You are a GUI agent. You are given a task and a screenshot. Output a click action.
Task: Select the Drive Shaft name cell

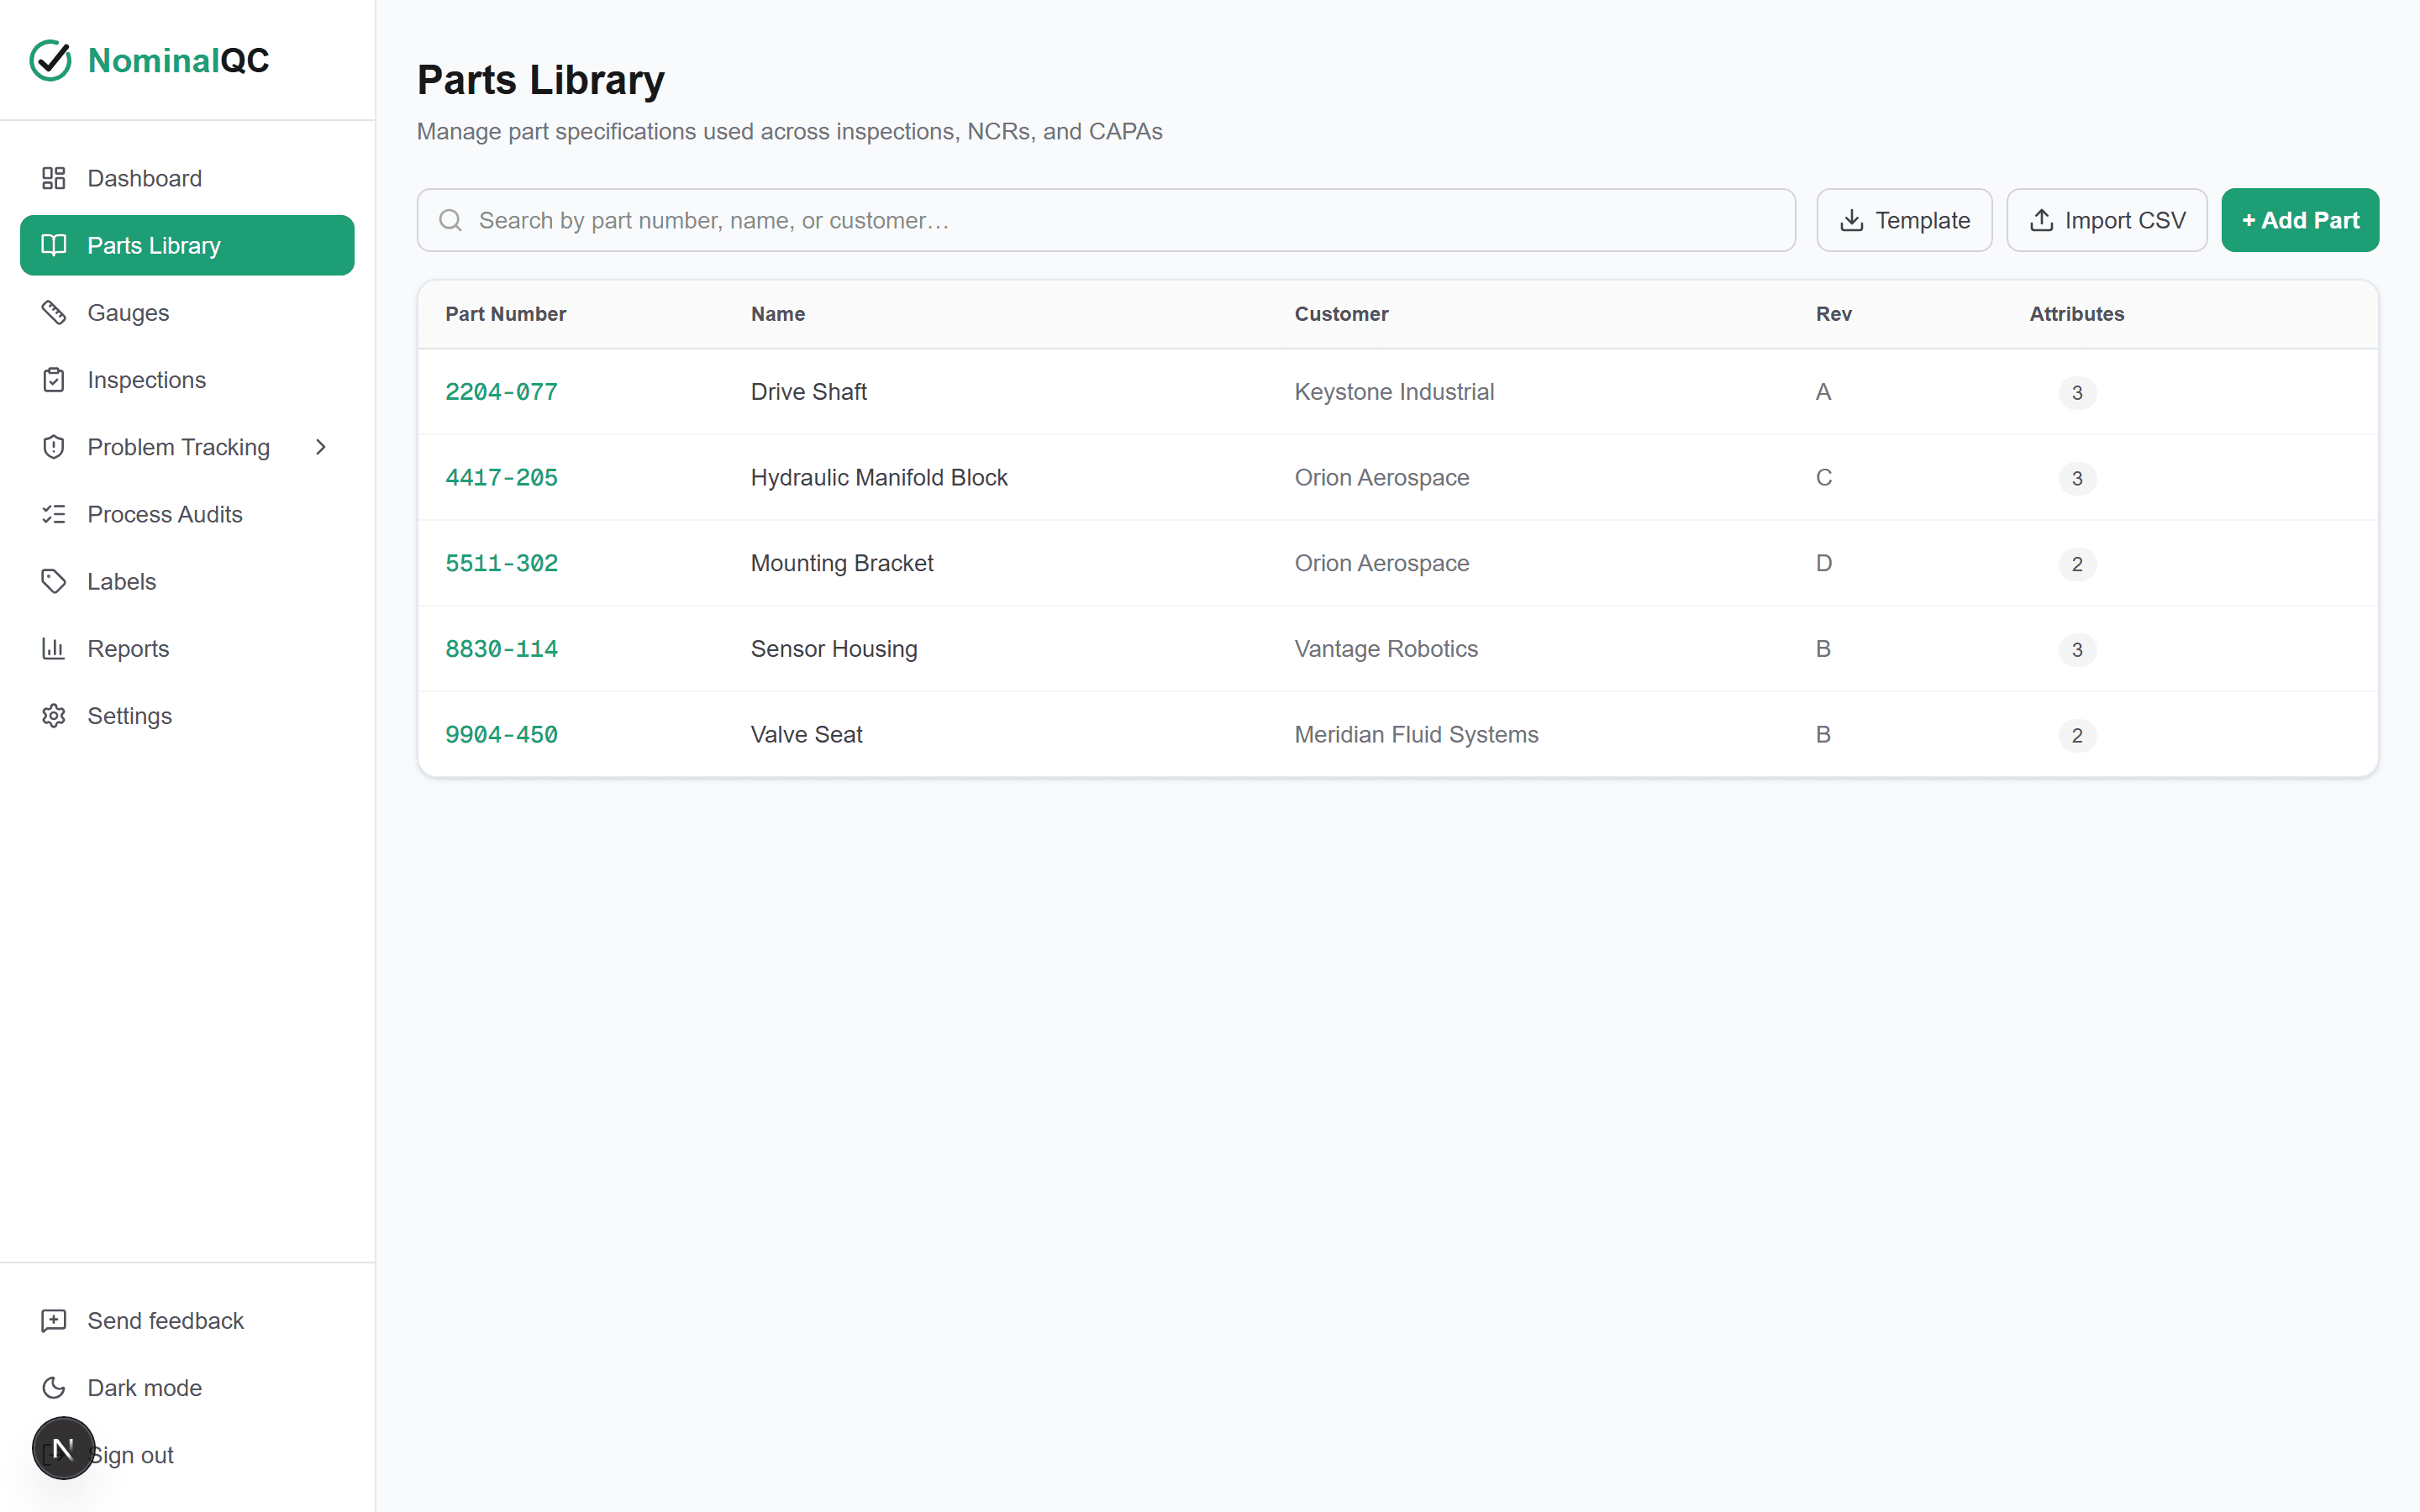click(808, 392)
